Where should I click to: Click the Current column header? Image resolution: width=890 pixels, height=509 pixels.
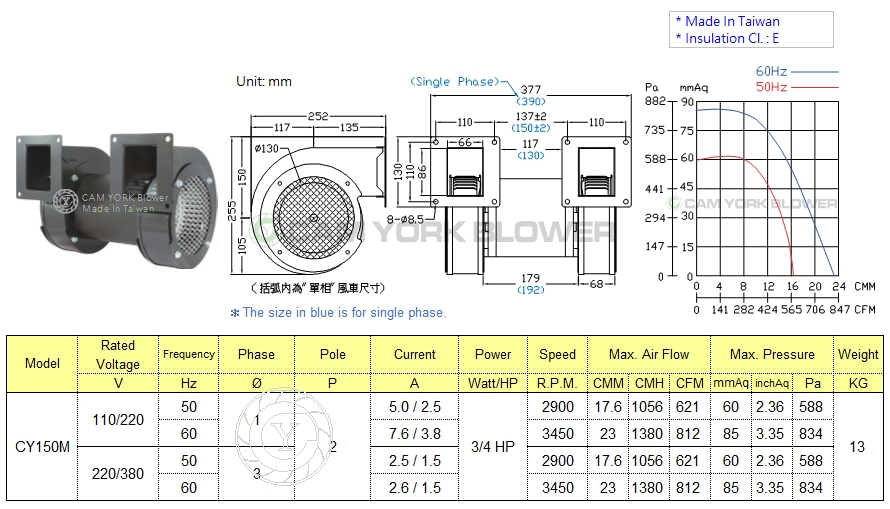point(414,355)
